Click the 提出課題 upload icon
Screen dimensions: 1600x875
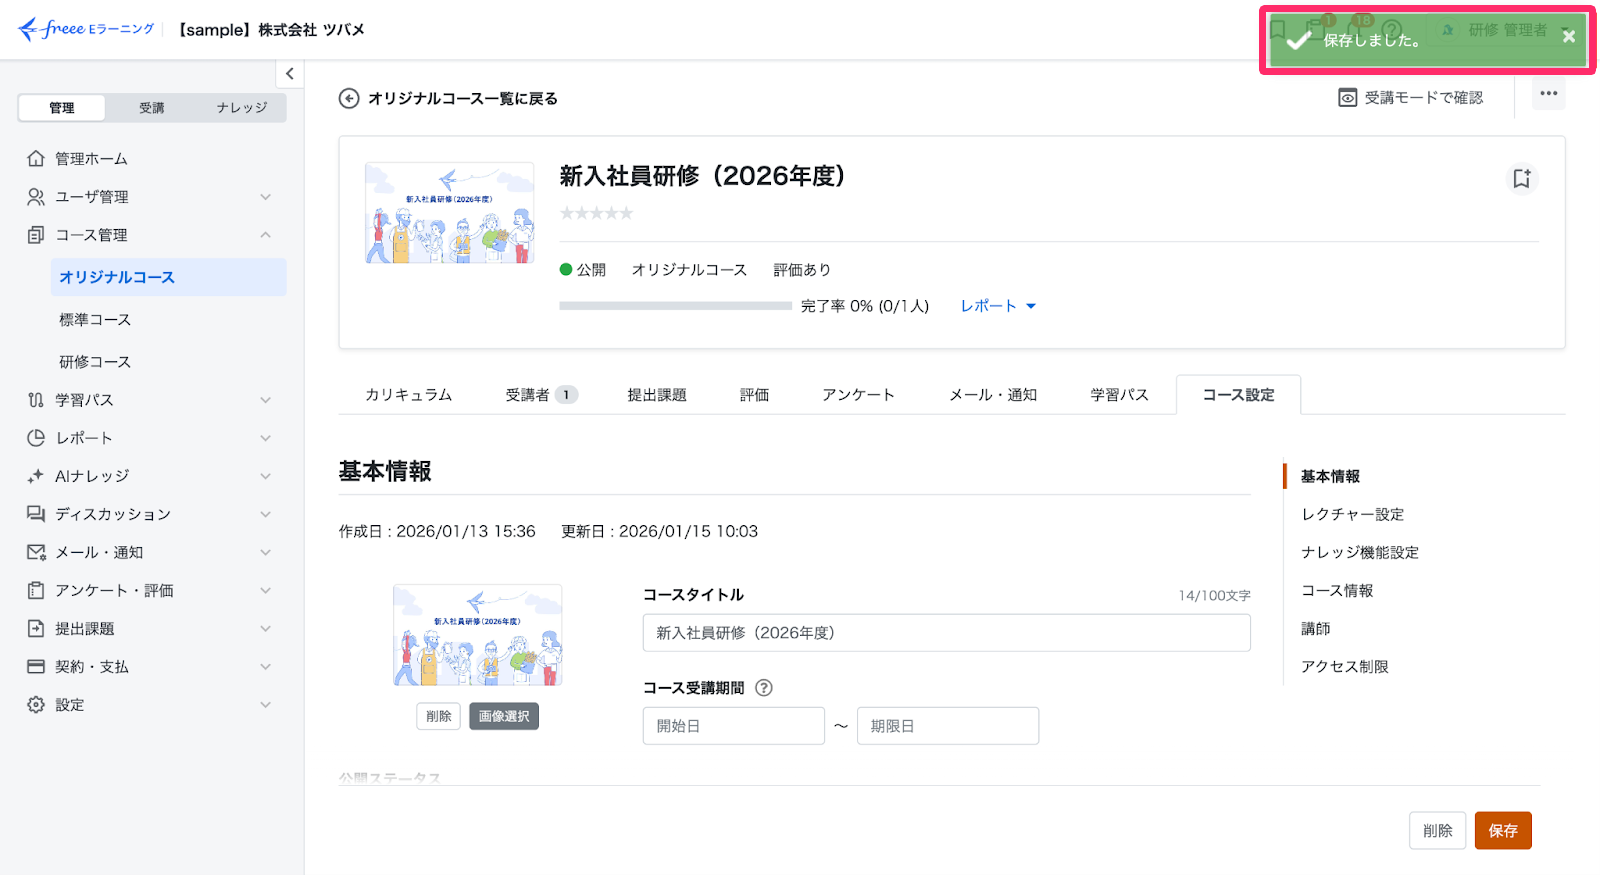(36, 628)
